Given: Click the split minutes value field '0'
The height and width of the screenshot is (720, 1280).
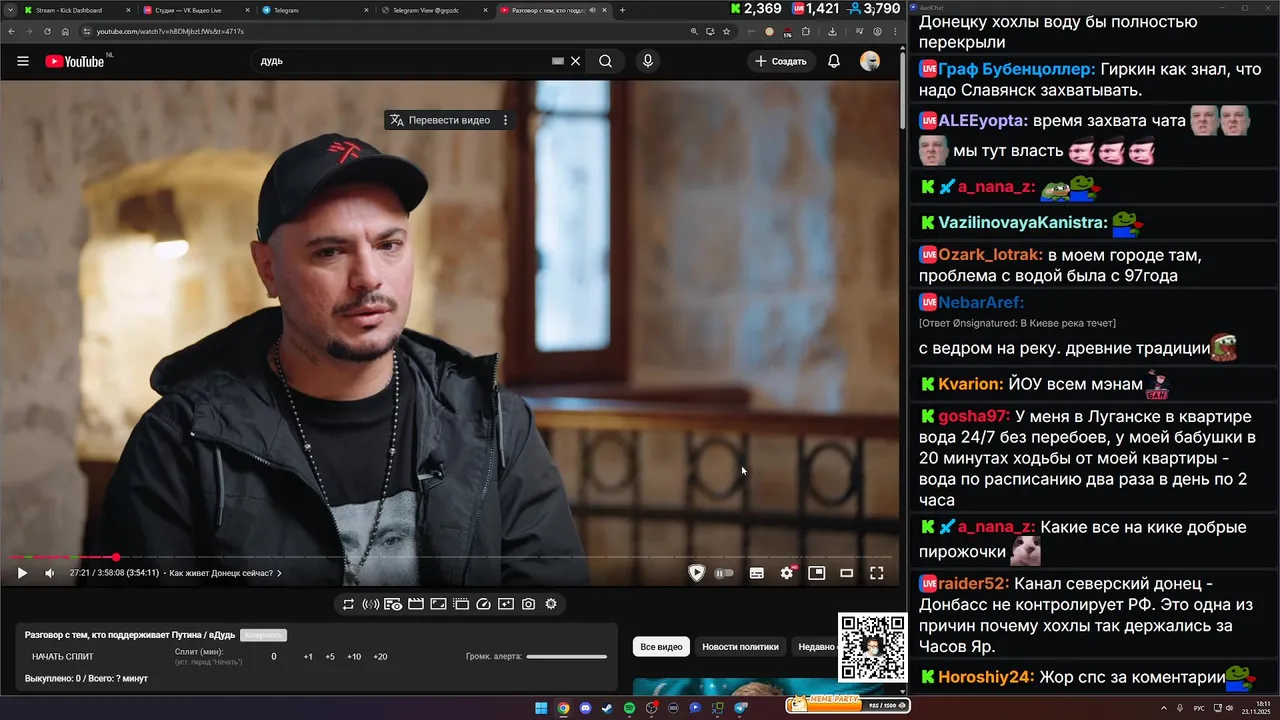Looking at the screenshot, I should [x=274, y=657].
